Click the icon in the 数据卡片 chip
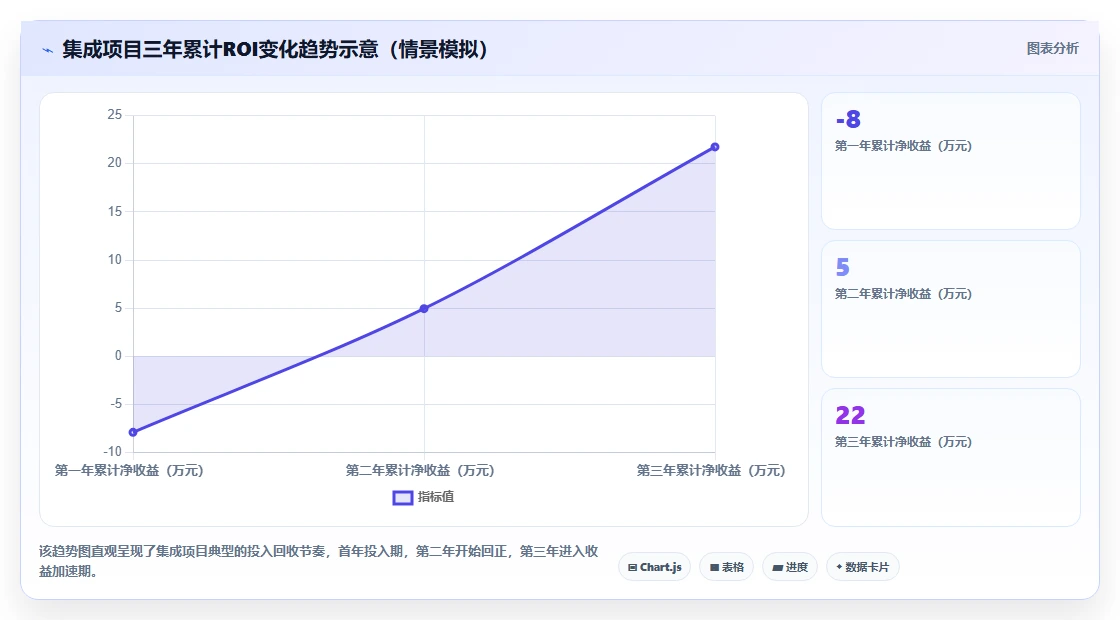 tap(839, 567)
